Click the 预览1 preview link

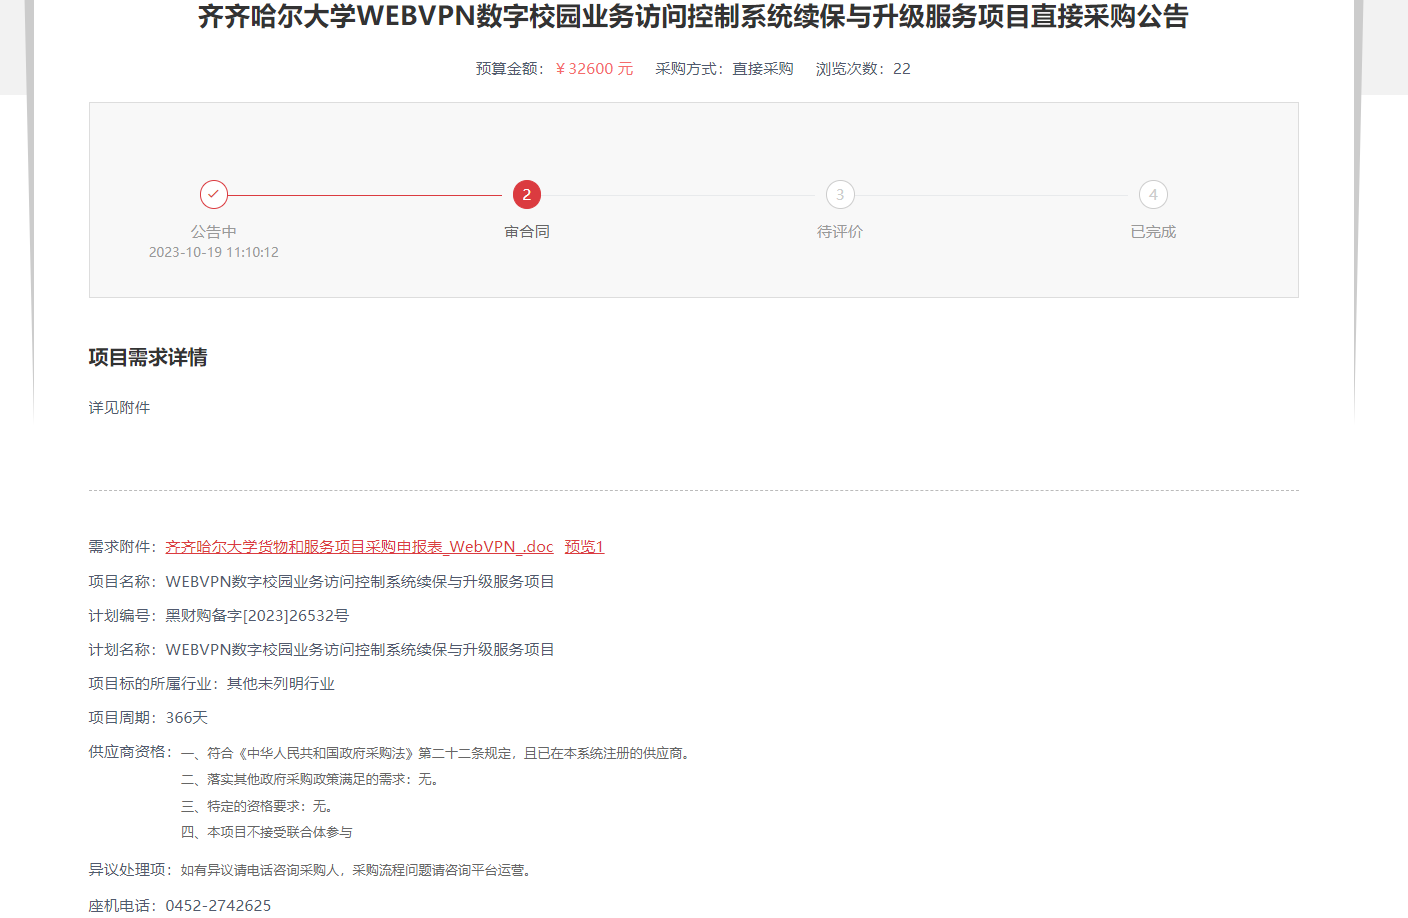584,546
